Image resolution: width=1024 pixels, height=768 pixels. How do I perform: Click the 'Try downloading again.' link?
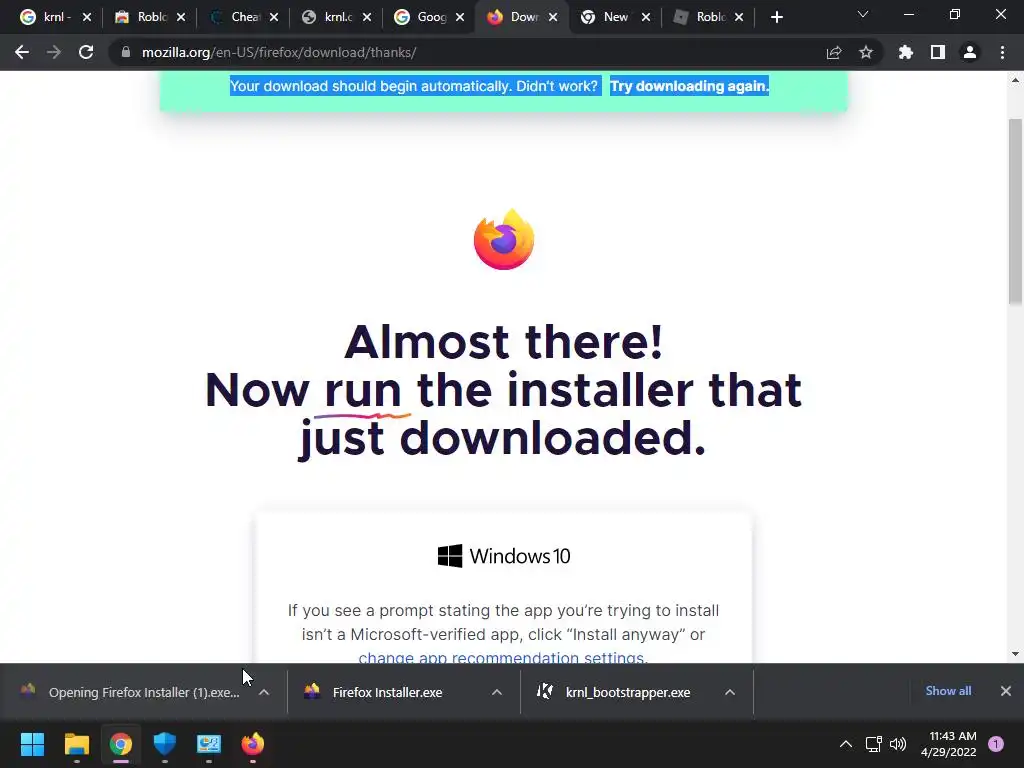click(689, 86)
